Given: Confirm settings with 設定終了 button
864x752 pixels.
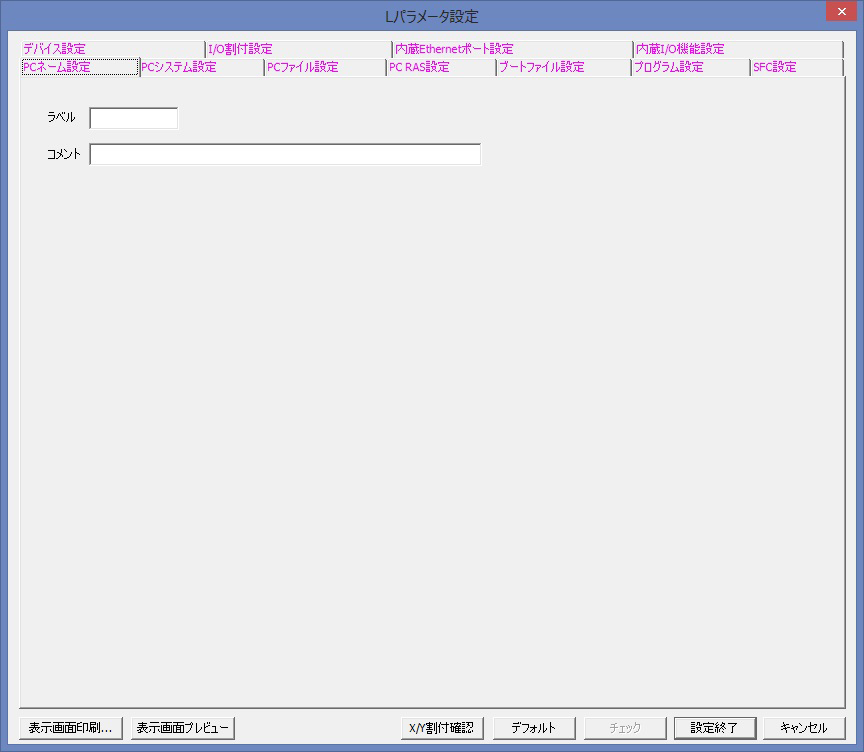Looking at the screenshot, I should (x=715, y=728).
